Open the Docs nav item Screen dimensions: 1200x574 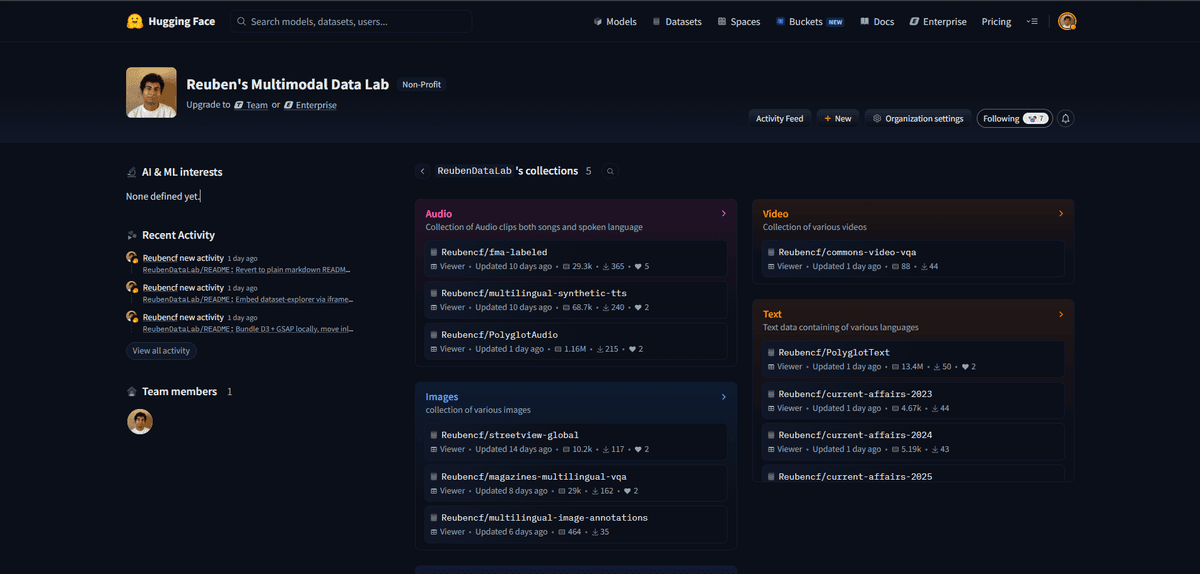877,21
